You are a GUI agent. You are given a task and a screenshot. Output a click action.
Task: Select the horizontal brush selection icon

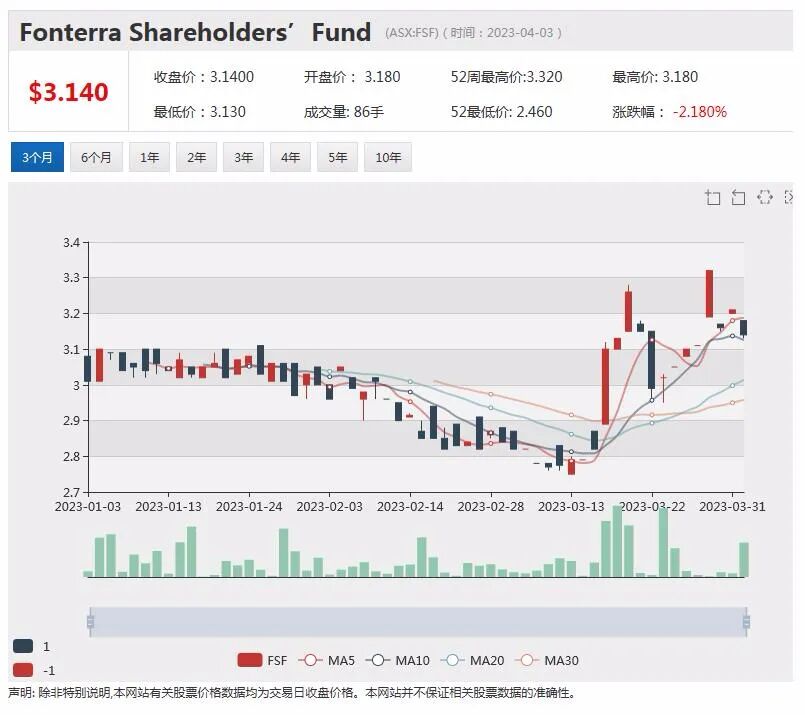click(764, 197)
